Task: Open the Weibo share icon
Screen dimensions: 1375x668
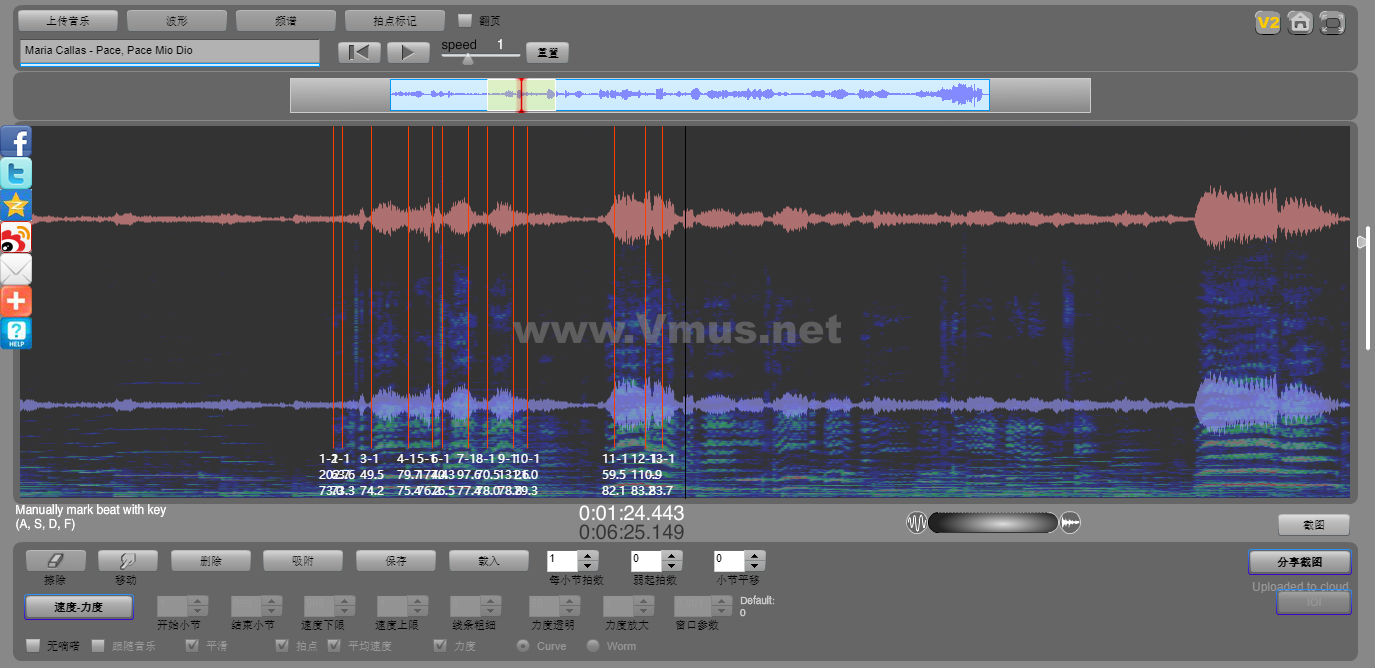Action: pos(16,238)
